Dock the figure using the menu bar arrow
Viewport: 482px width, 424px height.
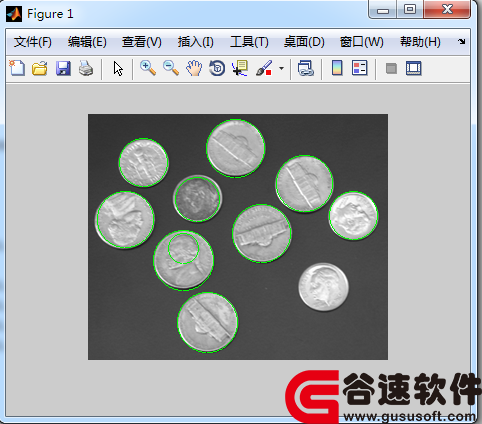462,42
